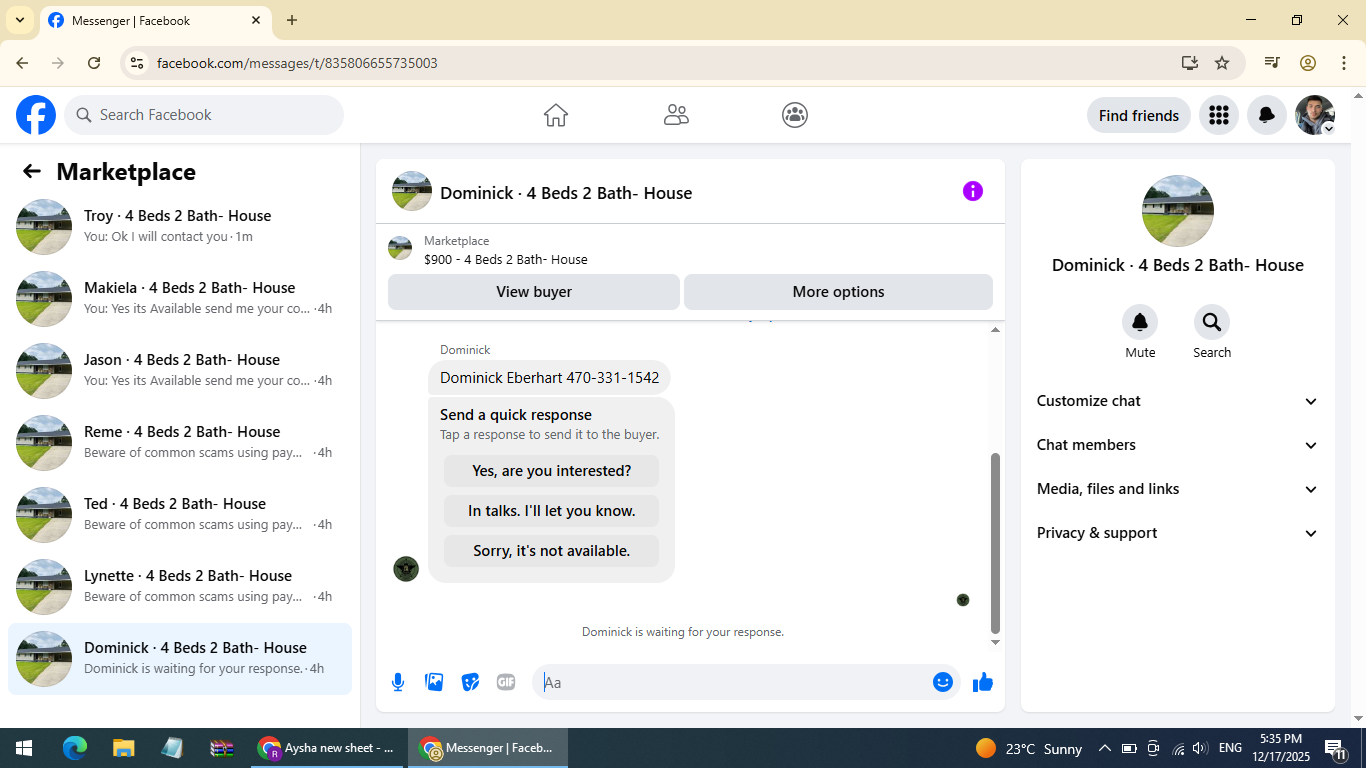Open a new browser tab
The width and height of the screenshot is (1366, 768).
click(292, 20)
